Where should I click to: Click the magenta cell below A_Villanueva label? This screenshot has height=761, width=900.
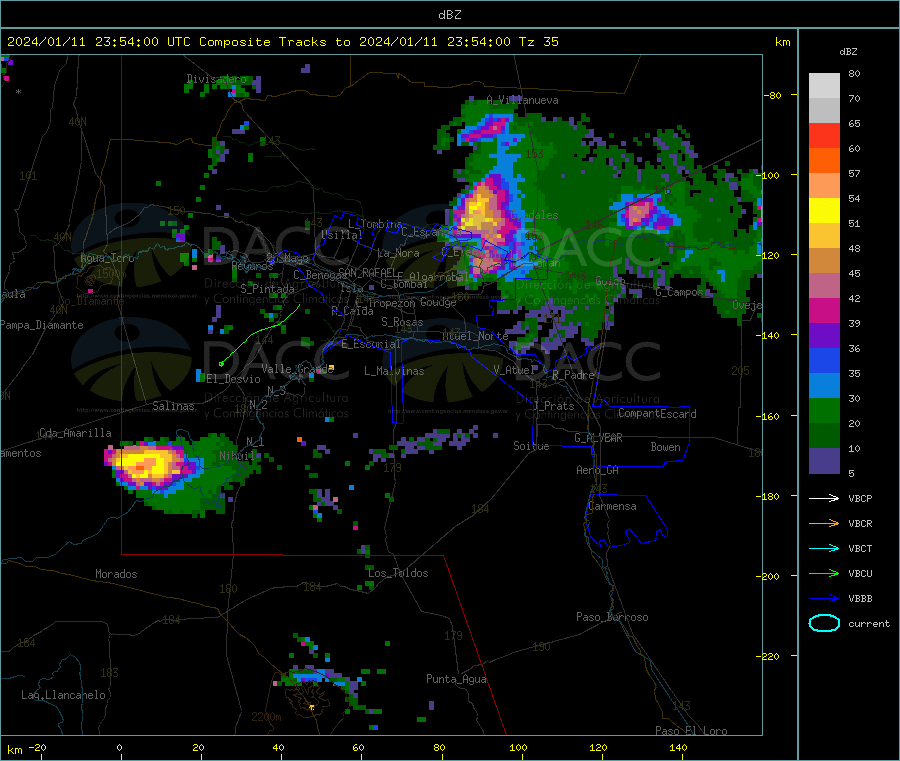point(486,129)
